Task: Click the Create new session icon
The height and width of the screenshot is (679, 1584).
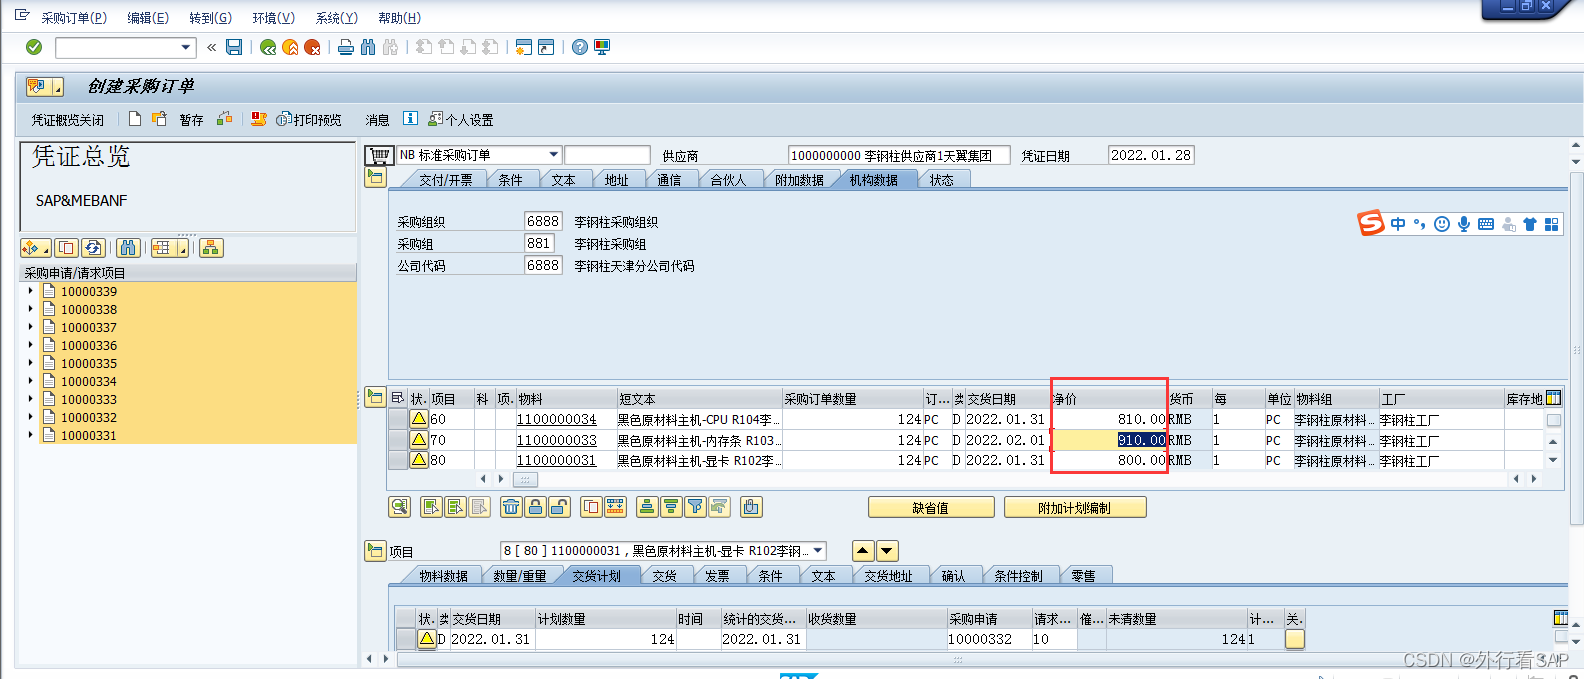Action: point(523,47)
